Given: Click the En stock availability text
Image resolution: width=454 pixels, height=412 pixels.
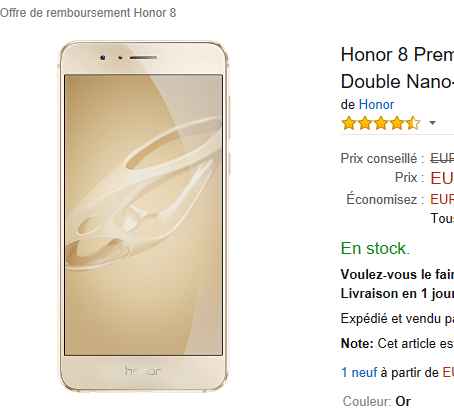Looking at the screenshot, I should (375, 248).
